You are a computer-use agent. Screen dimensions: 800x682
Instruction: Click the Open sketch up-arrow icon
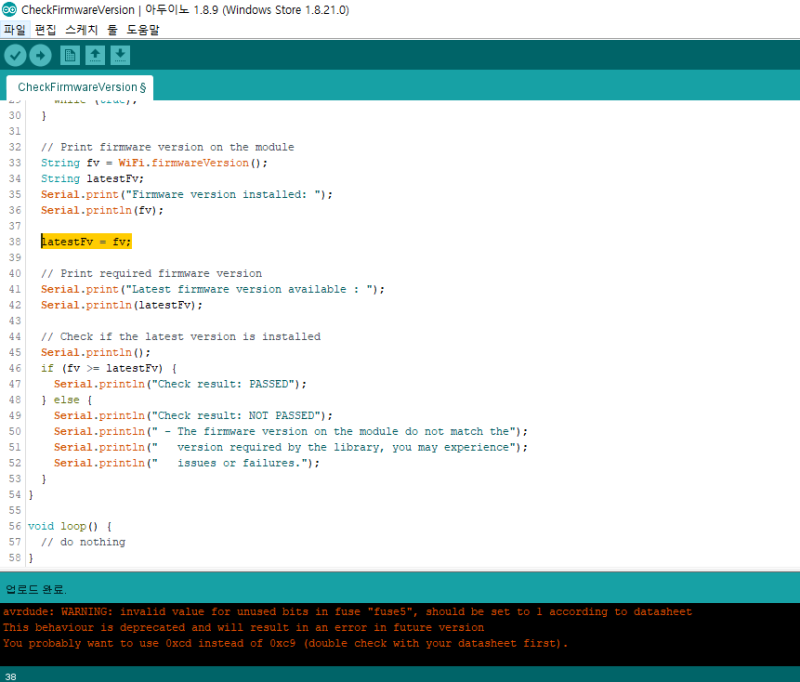[x=95, y=55]
